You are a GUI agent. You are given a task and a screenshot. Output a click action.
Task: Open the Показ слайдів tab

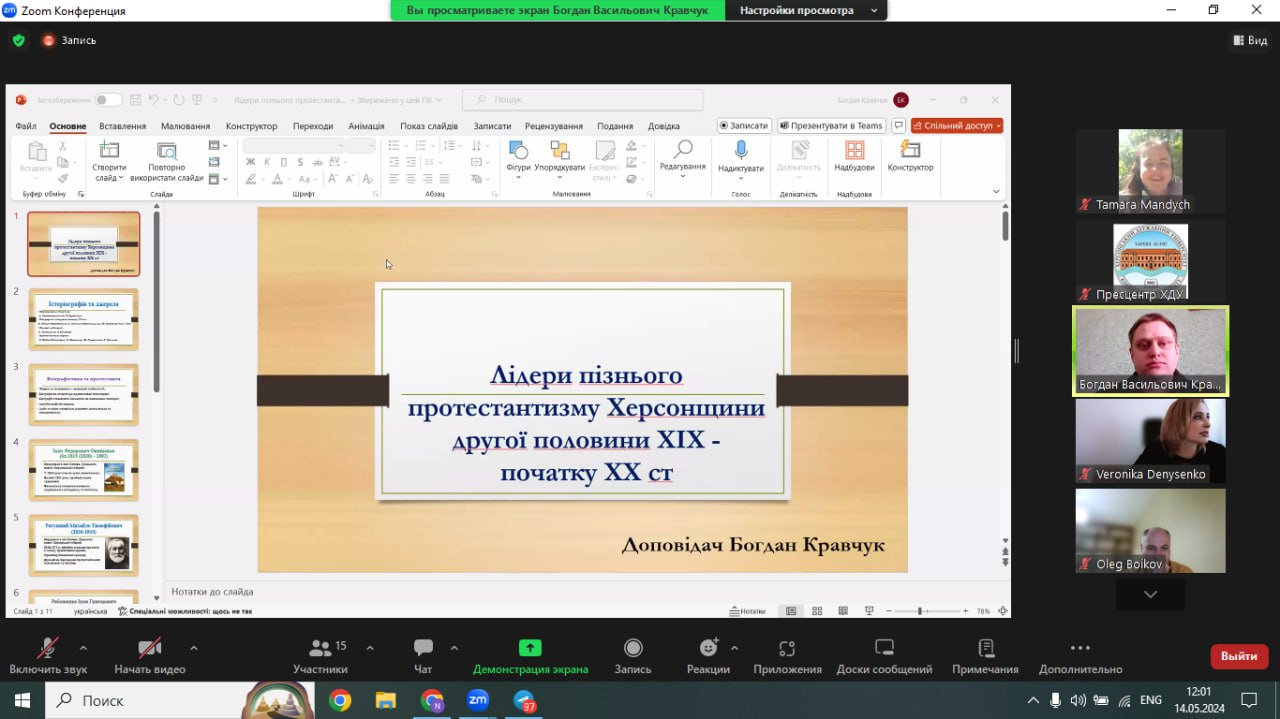(429, 126)
